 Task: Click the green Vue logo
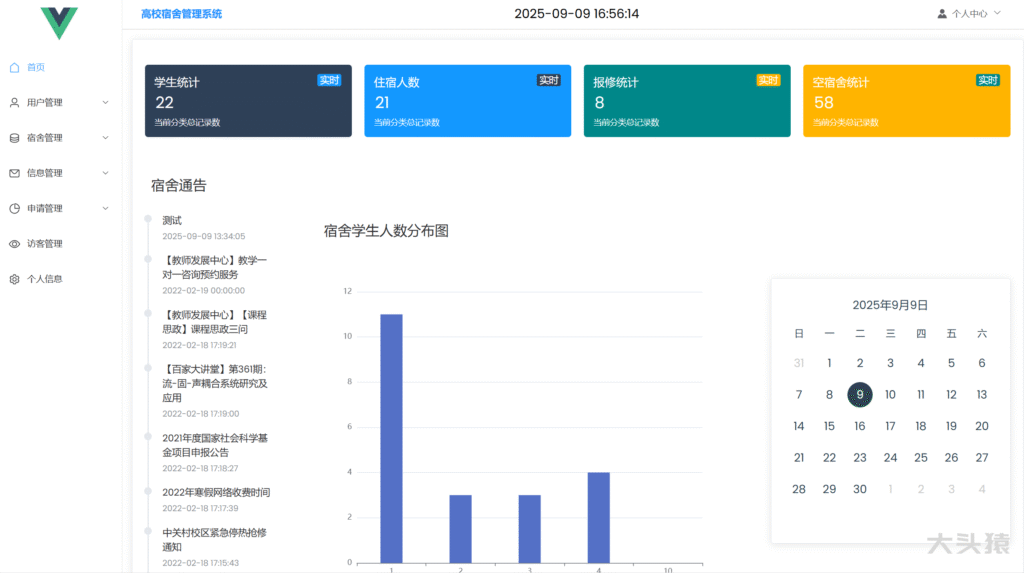[x=59, y=22]
